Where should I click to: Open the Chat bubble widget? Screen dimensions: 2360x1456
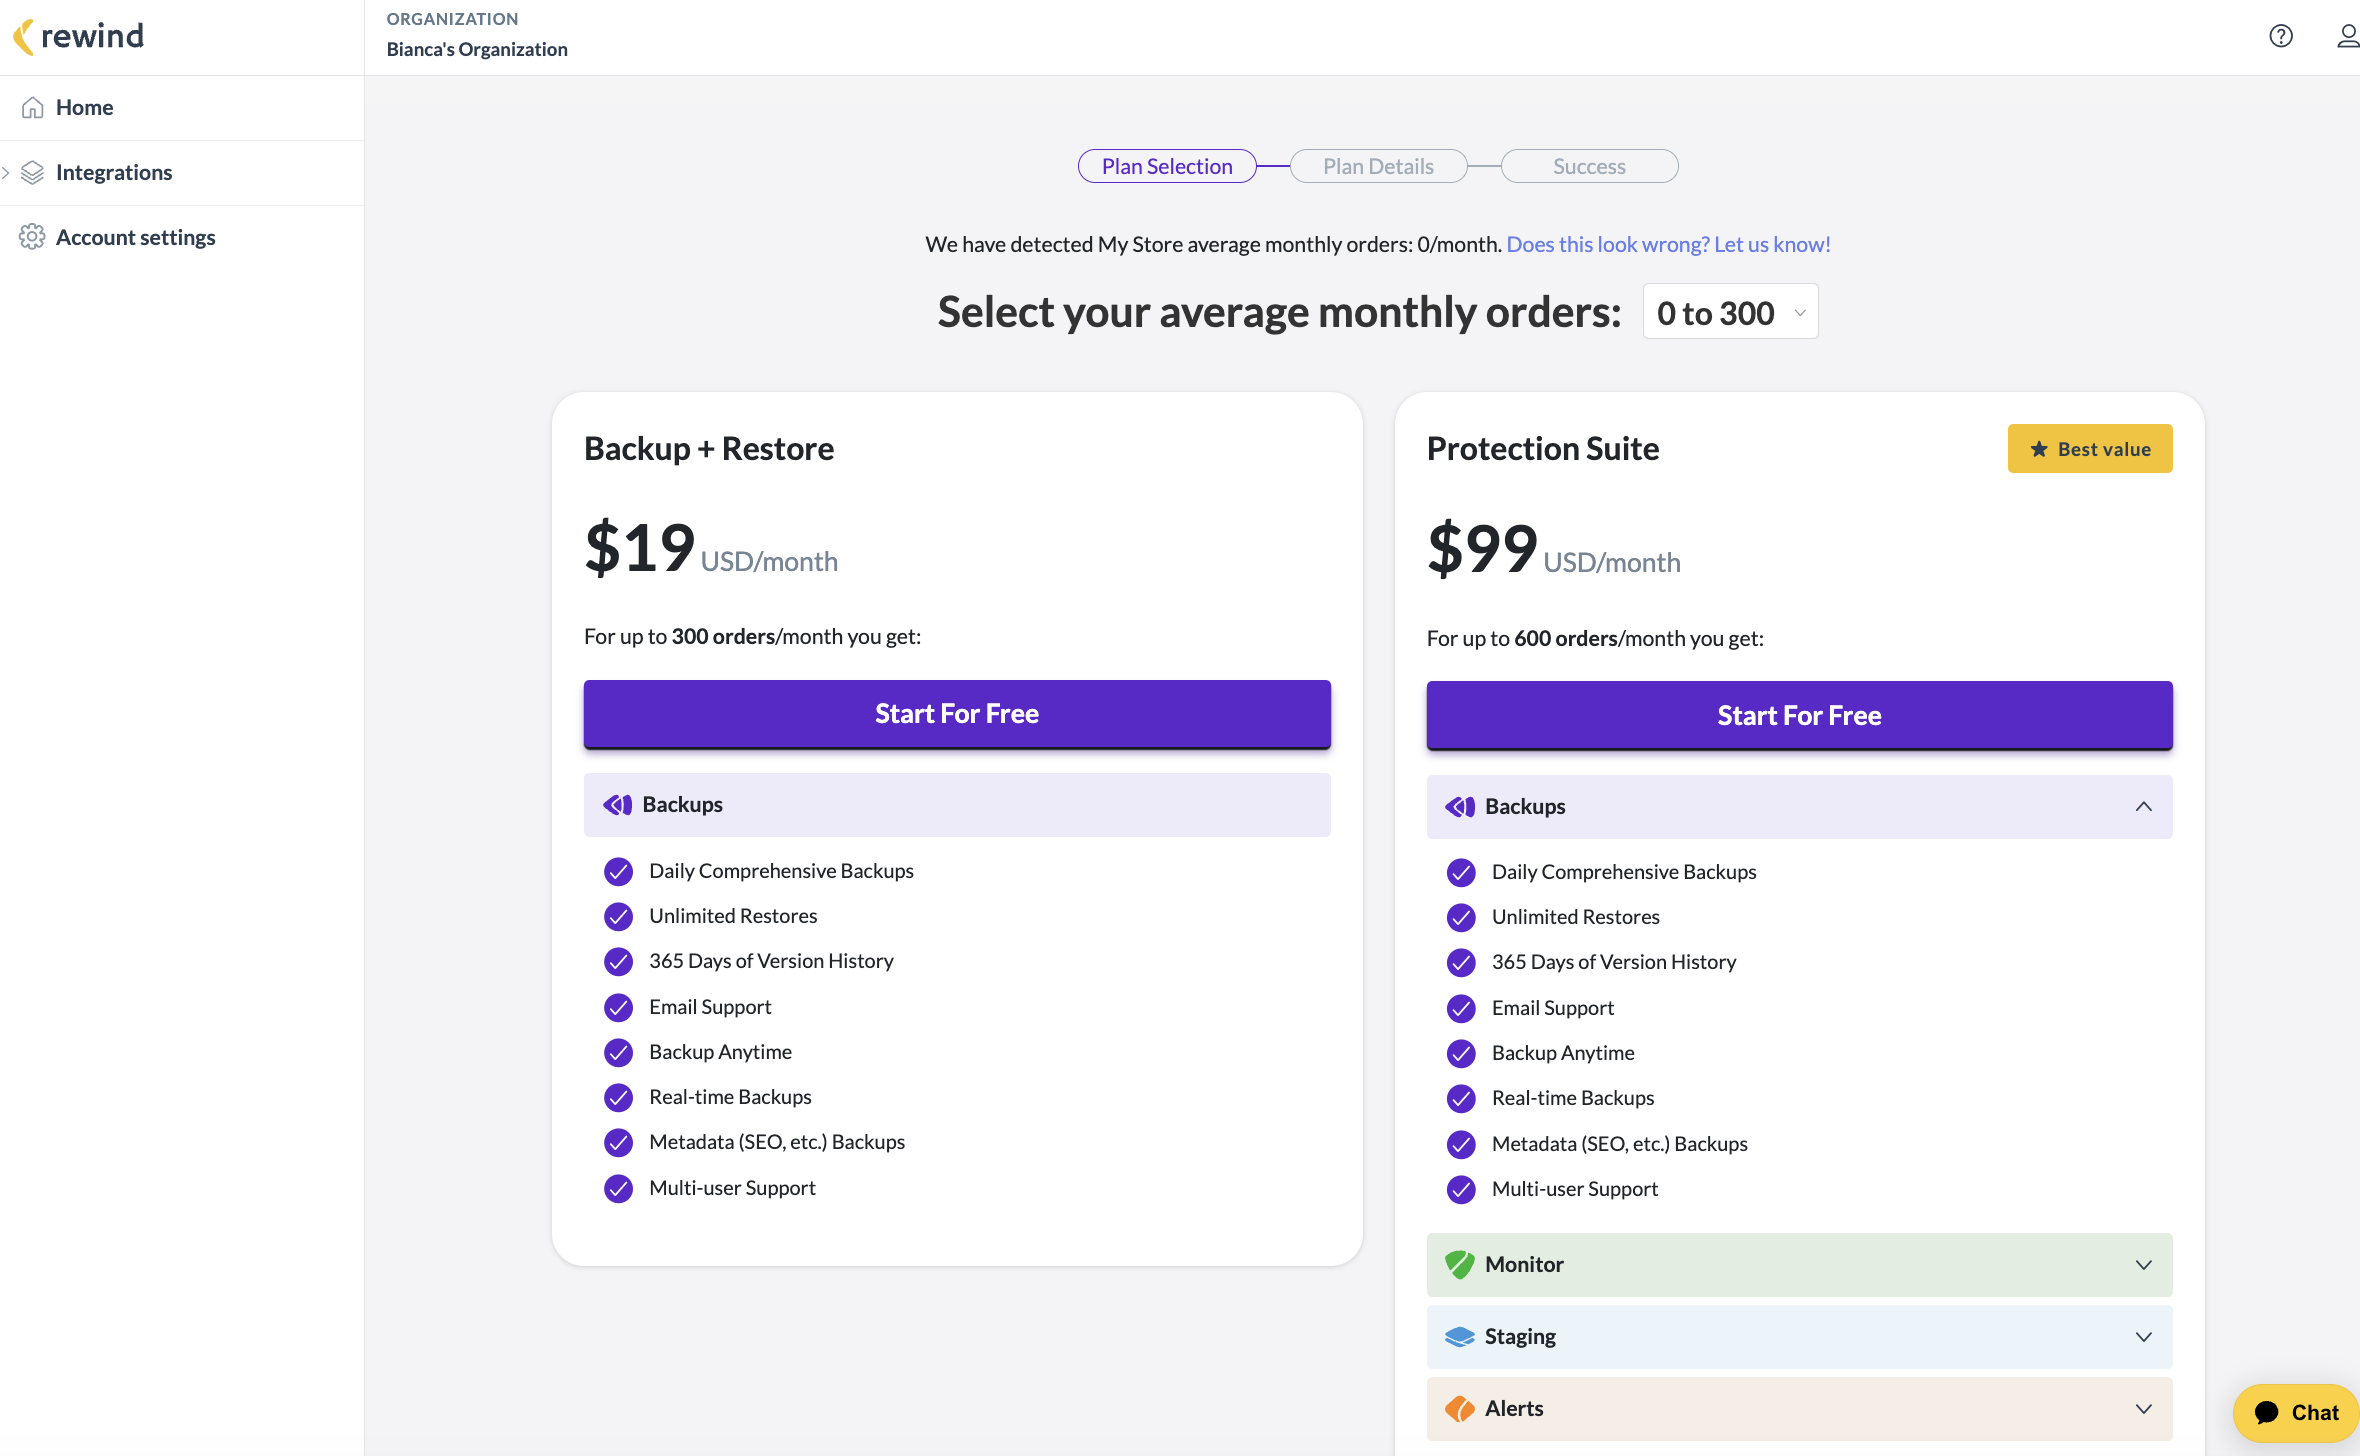click(2296, 1412)
